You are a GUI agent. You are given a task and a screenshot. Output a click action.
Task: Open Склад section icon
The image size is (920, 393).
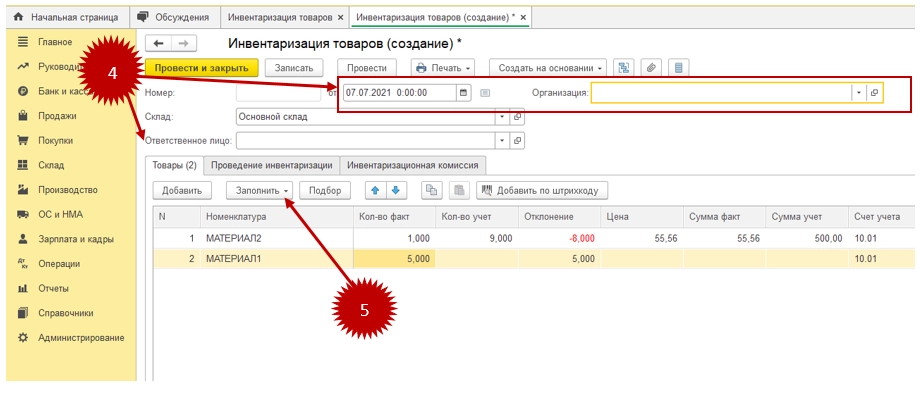click(x=23, y=165)
